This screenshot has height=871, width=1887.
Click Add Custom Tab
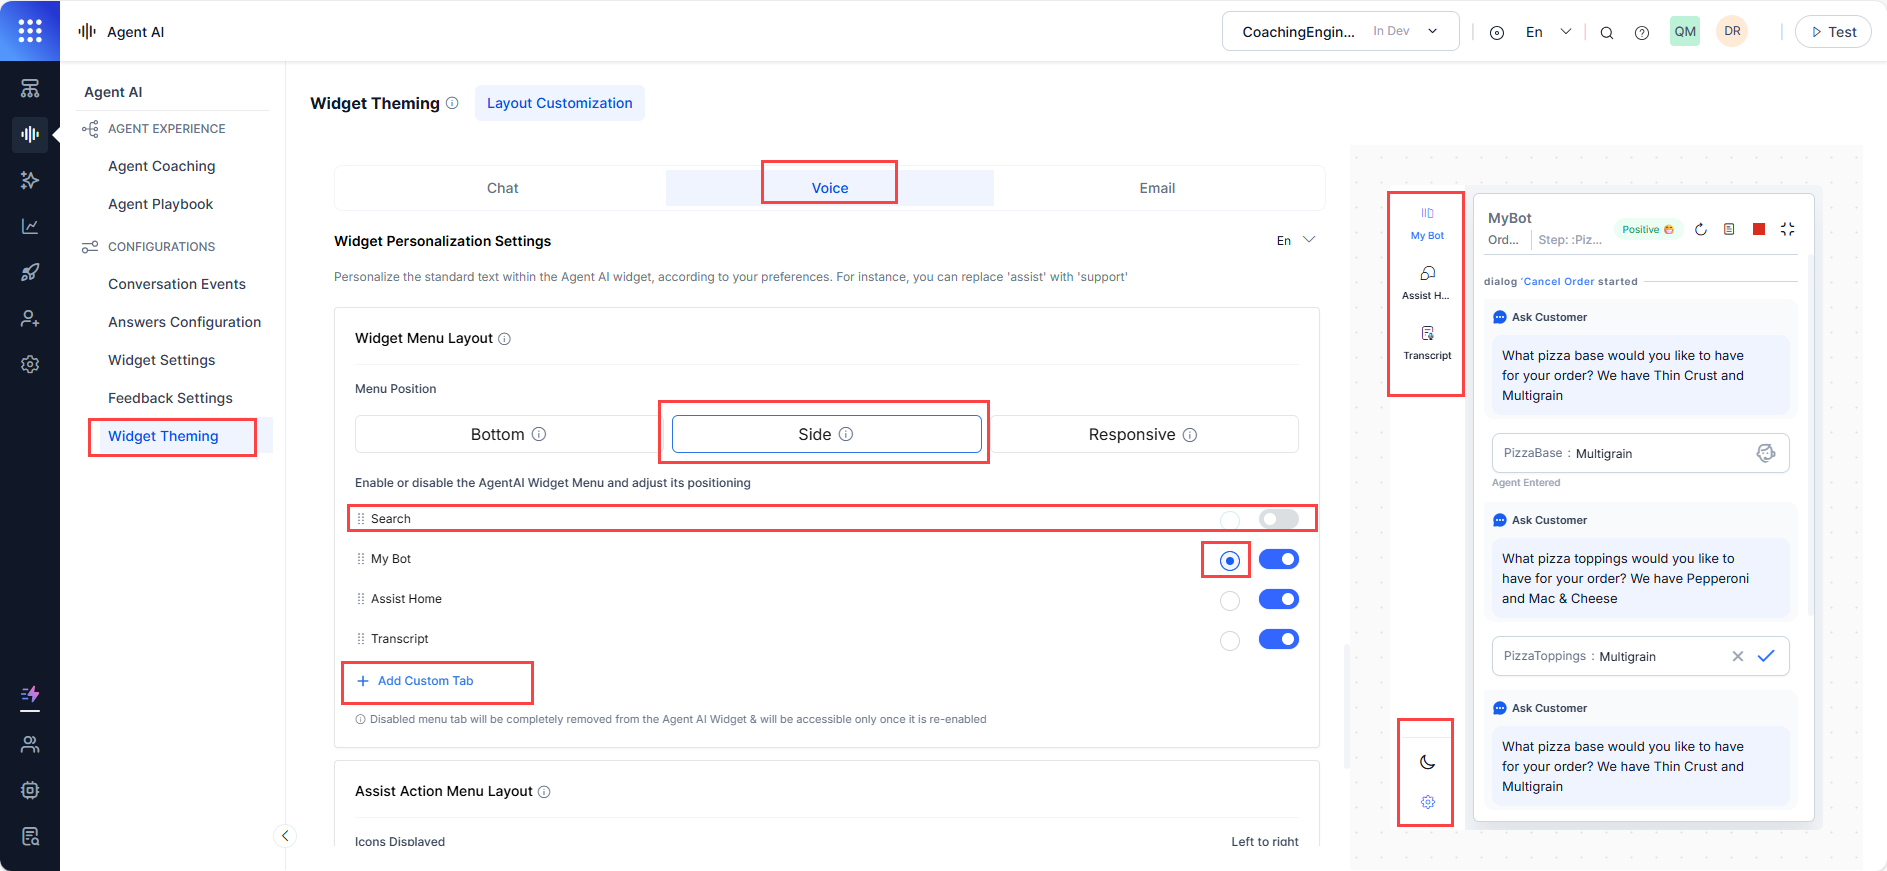tap(425, 681)
